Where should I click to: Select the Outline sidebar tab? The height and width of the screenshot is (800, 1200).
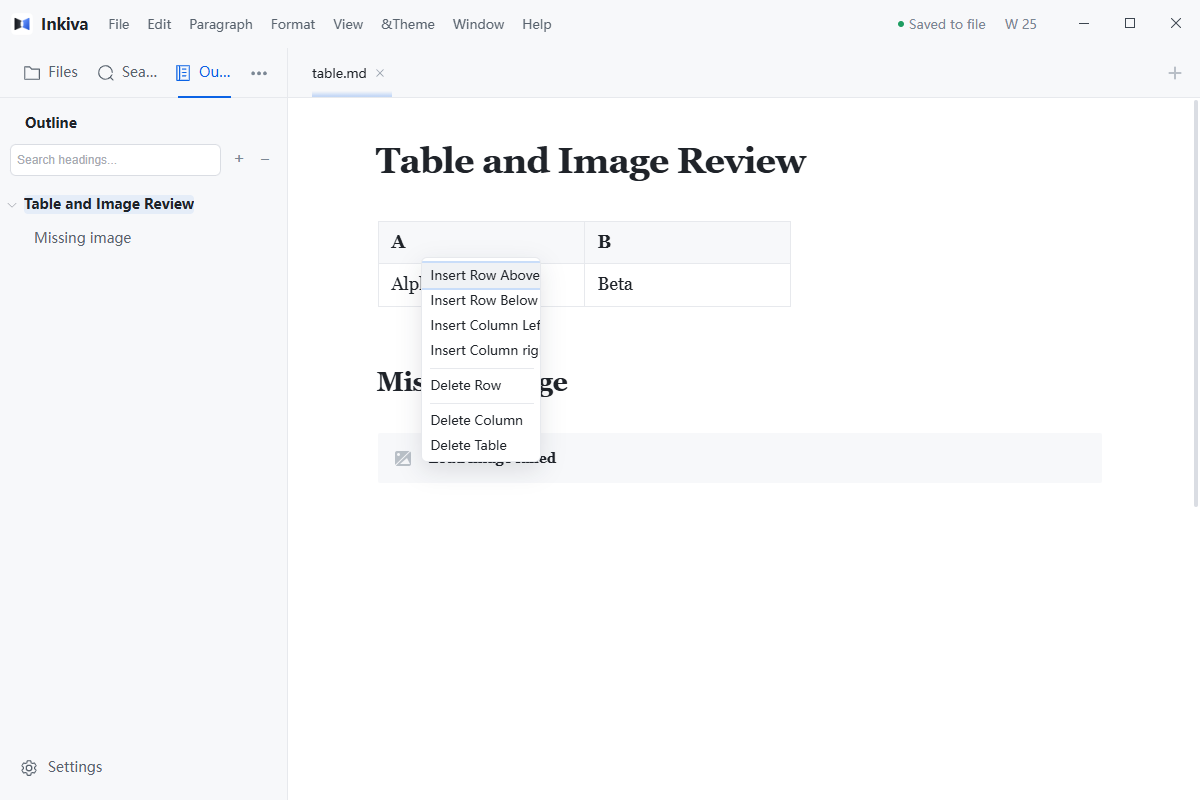(x=203, y=72)
